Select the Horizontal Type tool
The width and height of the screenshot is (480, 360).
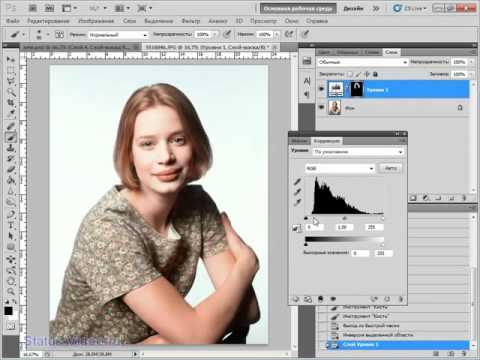pyautogui.click(x=11, y=225)
